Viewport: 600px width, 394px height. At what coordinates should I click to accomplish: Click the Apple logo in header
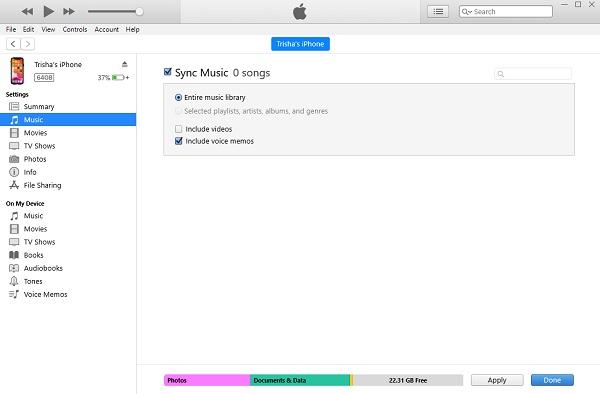(300, 11)
